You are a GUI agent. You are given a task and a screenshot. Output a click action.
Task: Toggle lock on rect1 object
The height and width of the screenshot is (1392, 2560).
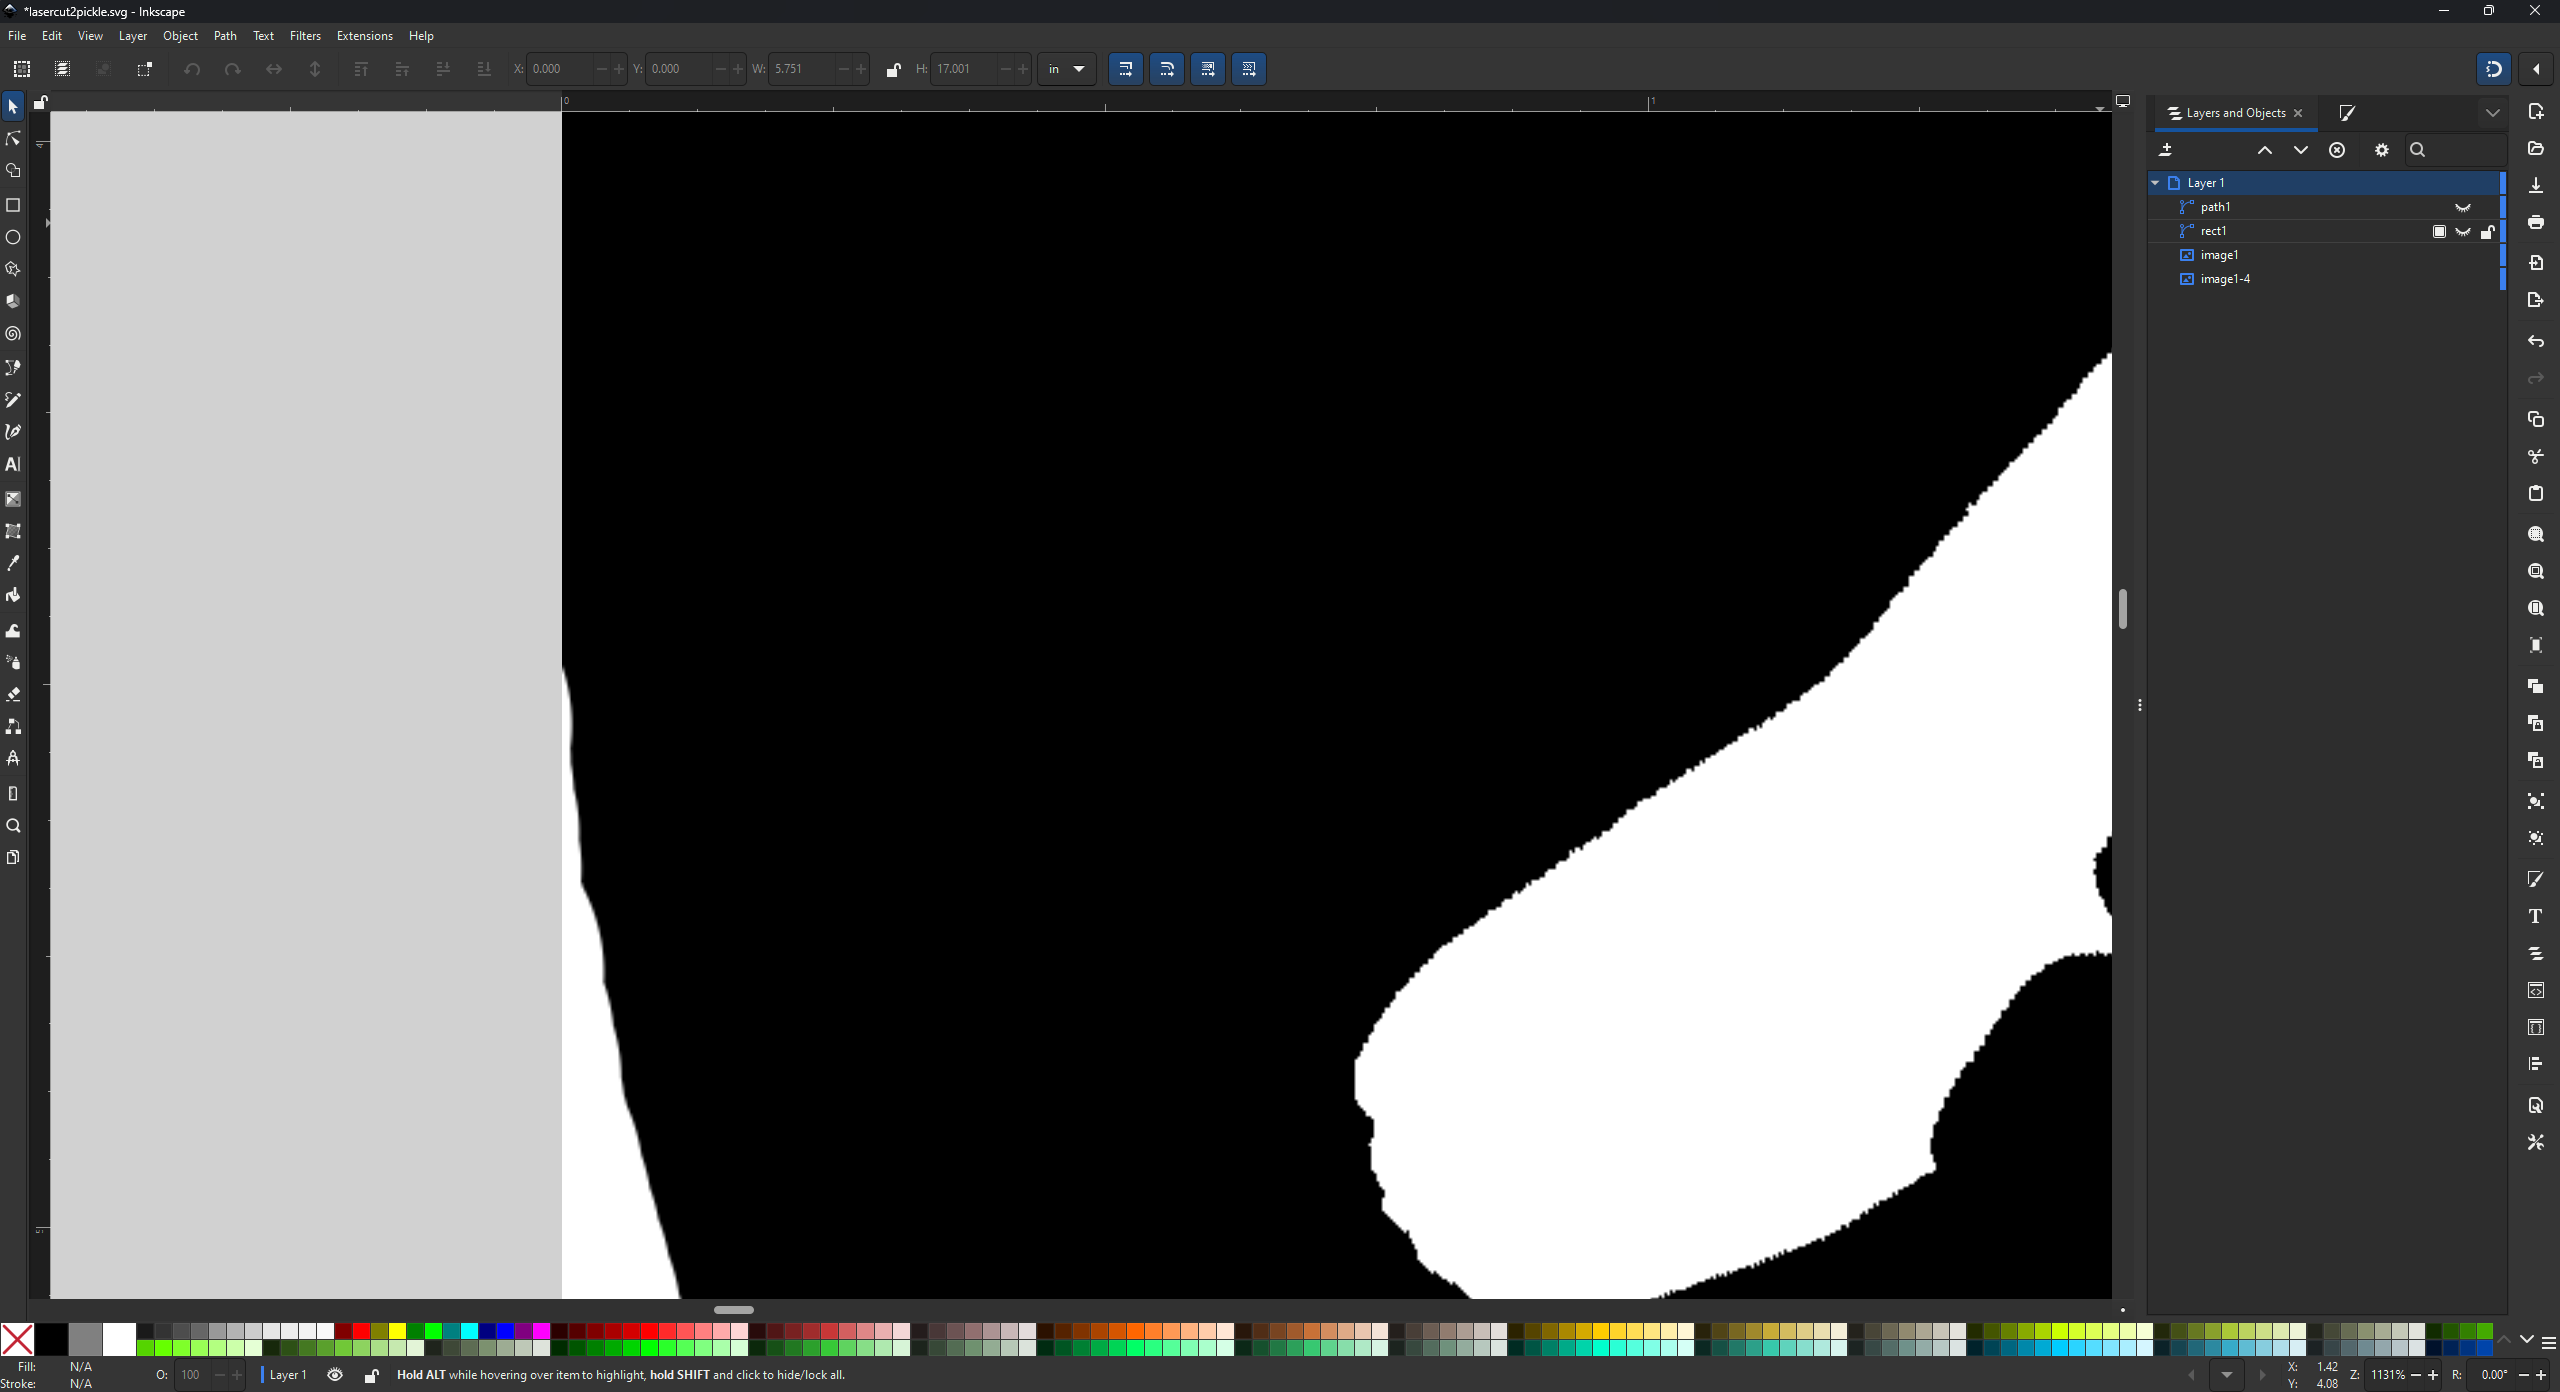pyautogui.click(x=2487, y=232)
